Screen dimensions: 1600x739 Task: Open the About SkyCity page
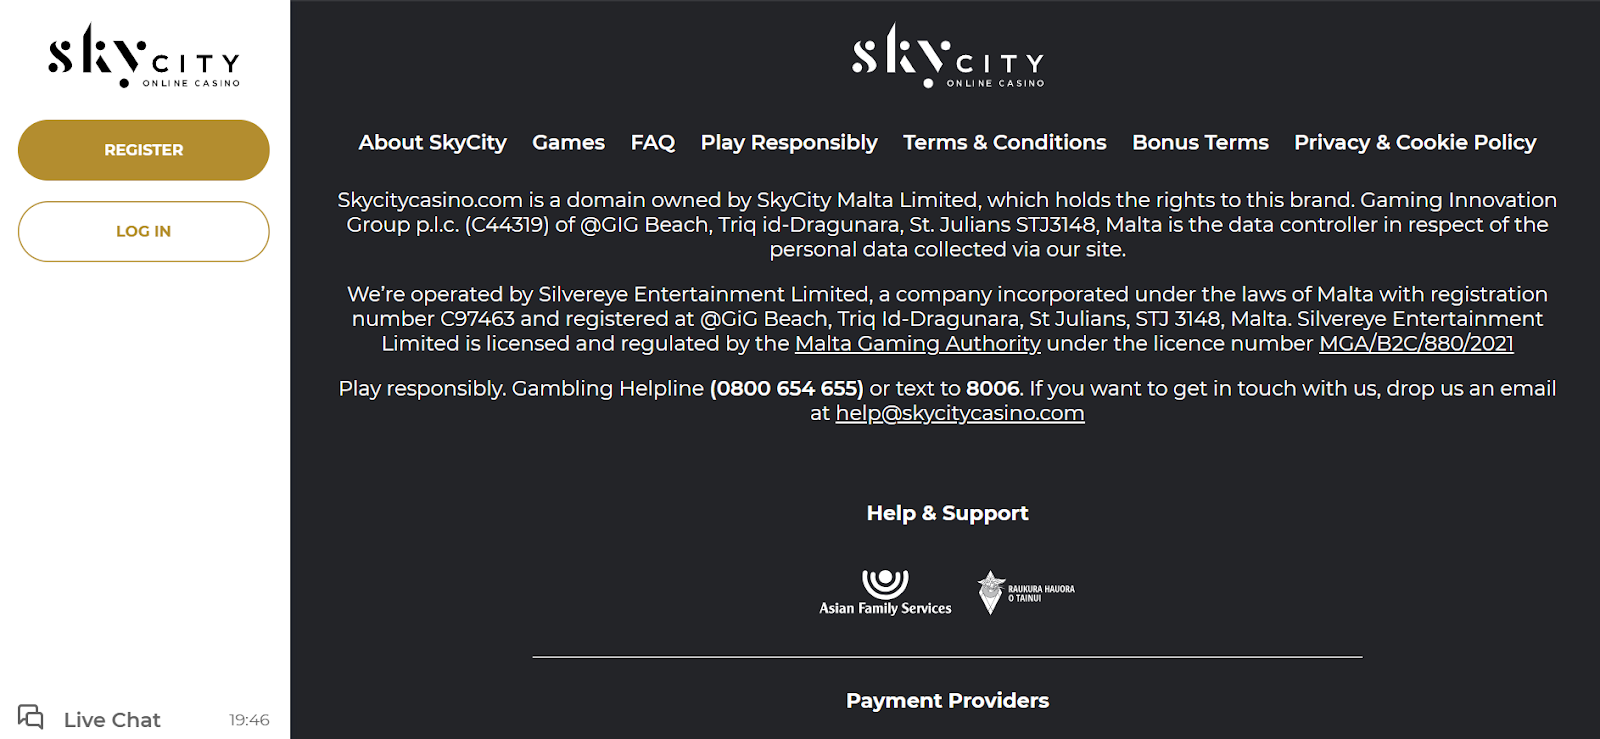point(432,143)
